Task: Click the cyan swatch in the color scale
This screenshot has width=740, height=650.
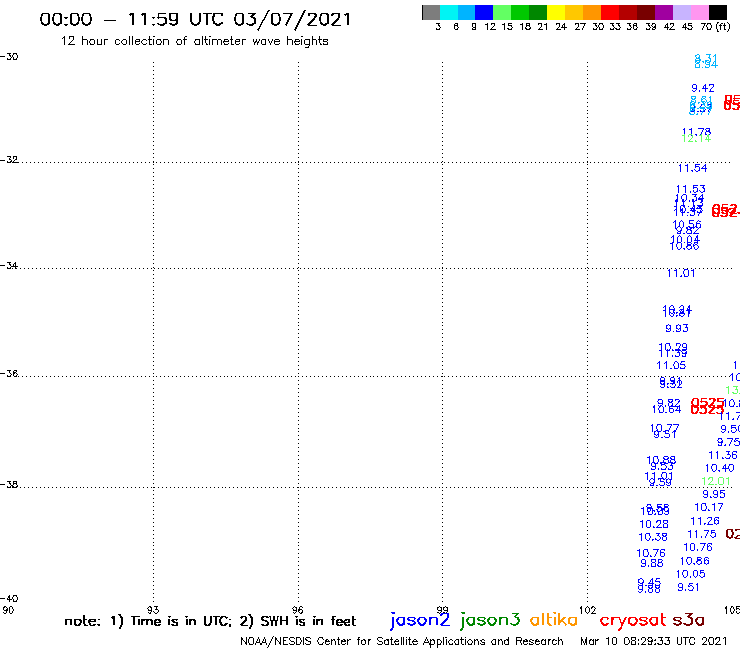Action: (448, 12)
